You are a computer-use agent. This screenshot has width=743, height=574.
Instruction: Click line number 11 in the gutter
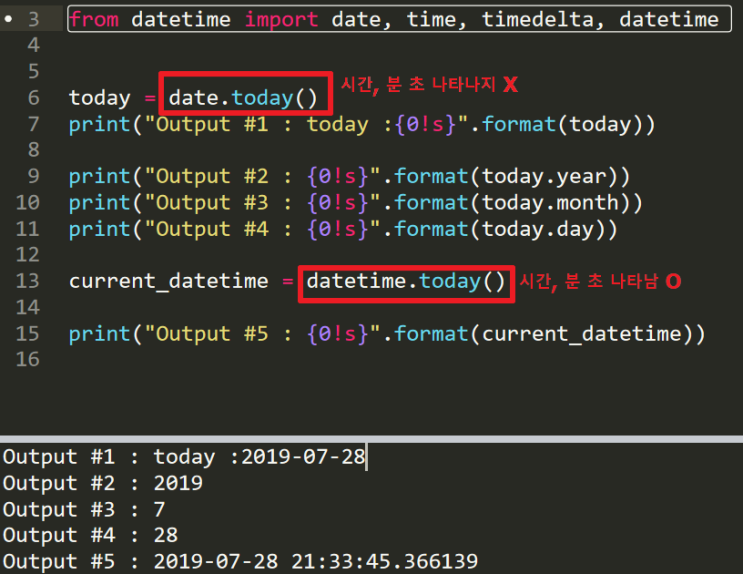pyautogui.click(x=27, y=229)
